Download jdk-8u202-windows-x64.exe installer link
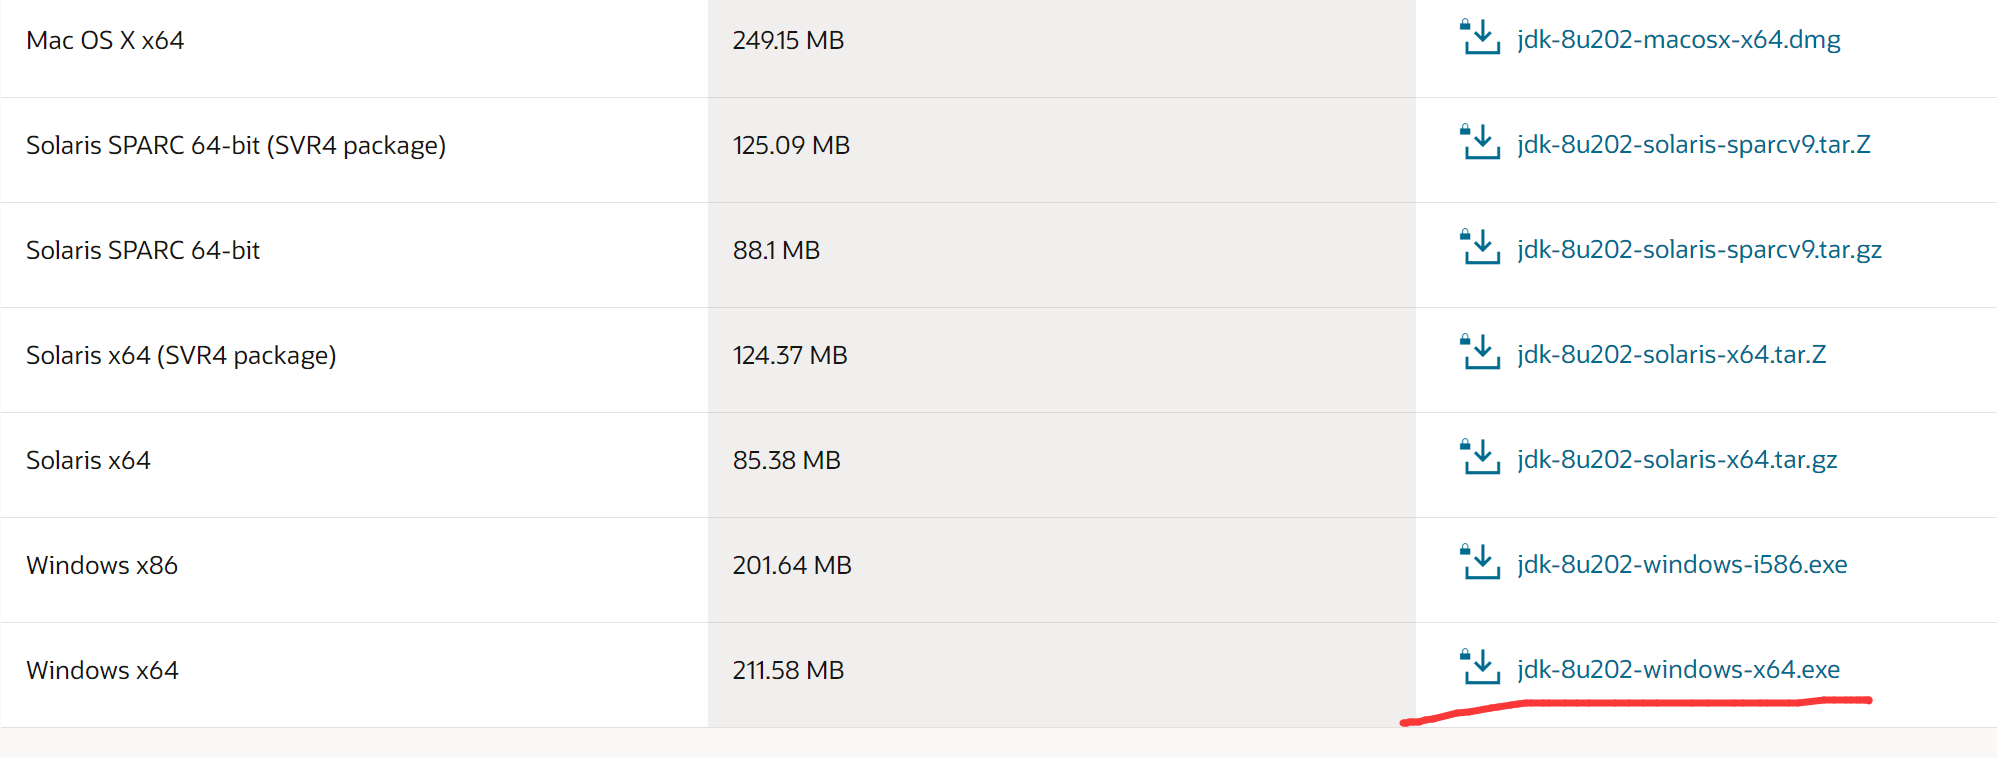Image resolution: width=1997 pixels, height=758 pixels. [1678, 670]
